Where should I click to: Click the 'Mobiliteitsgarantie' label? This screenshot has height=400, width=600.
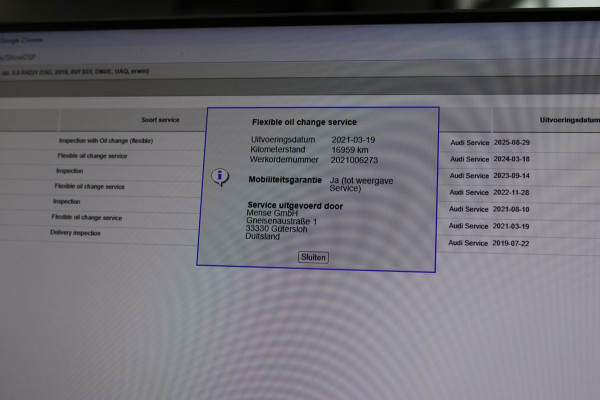click(285, 180)
